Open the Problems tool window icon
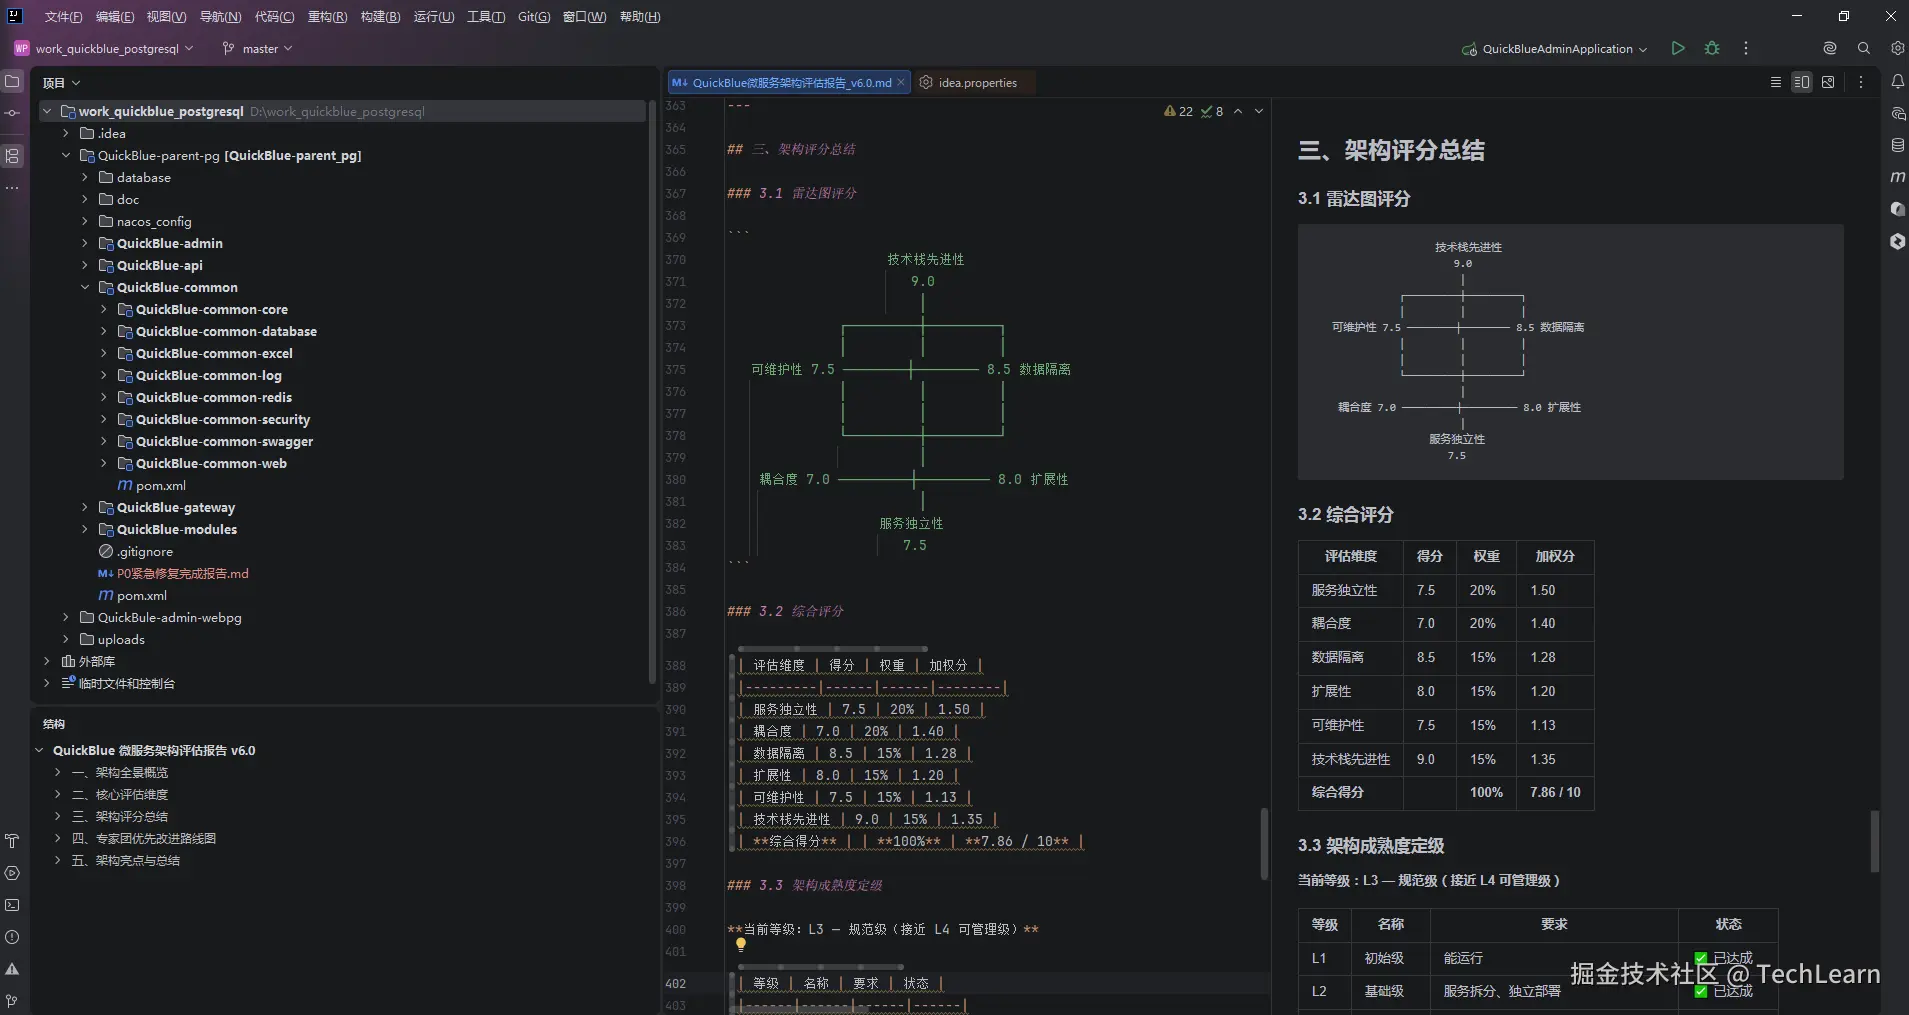This screenshot has width=1909, height=1015. tap(12, 937)
